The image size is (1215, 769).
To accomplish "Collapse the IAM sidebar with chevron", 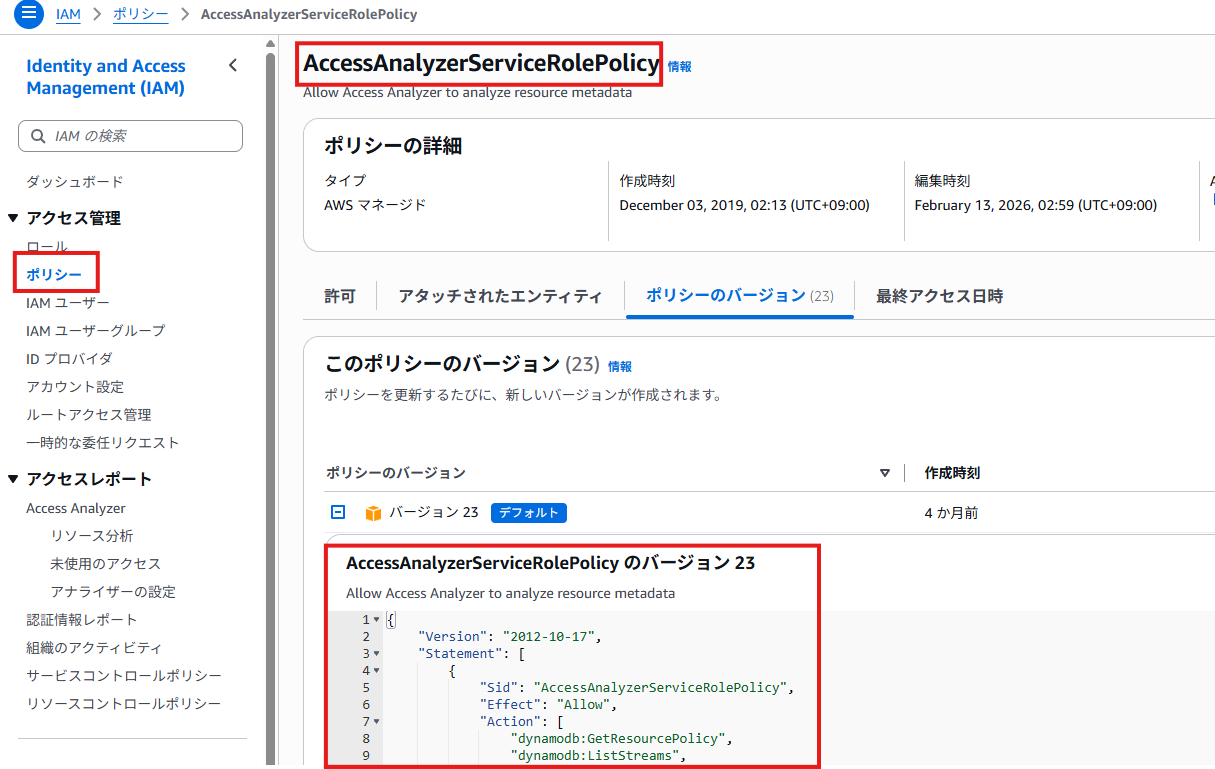I will pyautogui.click(x=233, y=66).
